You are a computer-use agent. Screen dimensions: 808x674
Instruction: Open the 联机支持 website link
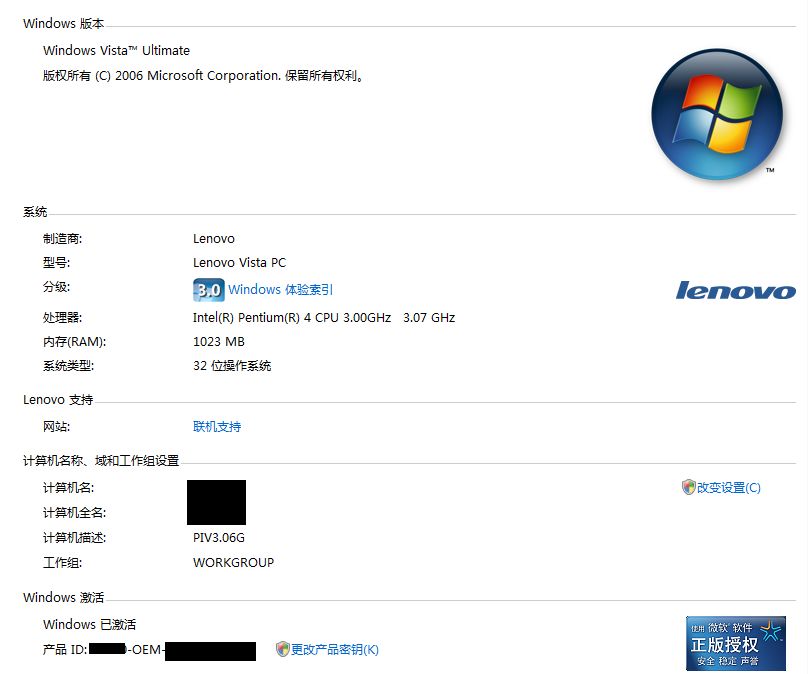(217, 427)
